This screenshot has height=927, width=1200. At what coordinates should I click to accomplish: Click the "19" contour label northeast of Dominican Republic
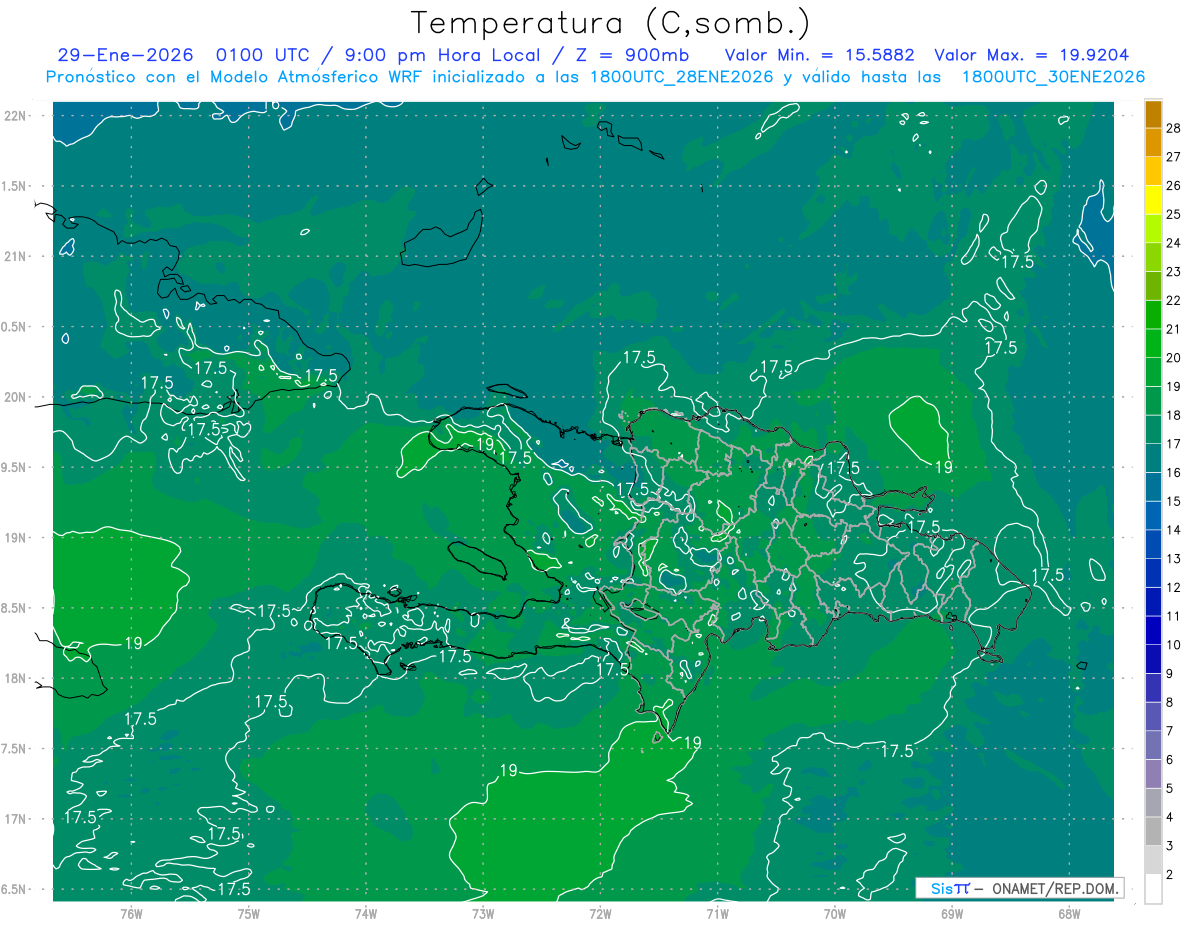(943, 467)
